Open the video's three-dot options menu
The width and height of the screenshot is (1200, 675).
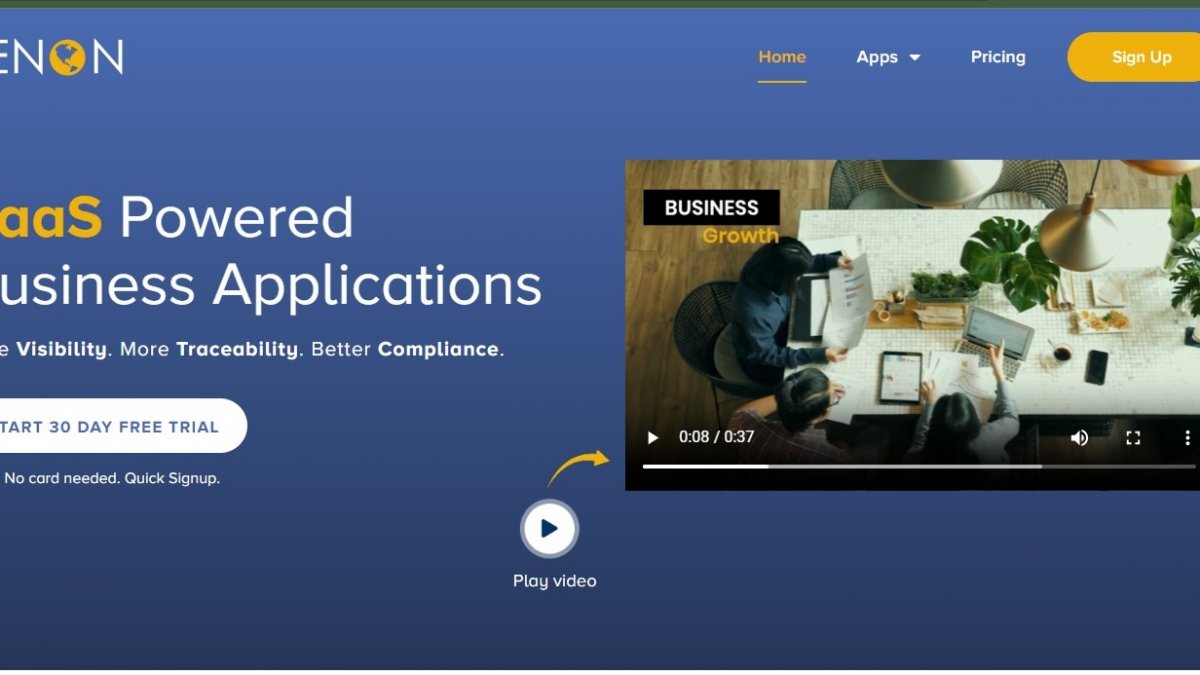[1187, 437]
